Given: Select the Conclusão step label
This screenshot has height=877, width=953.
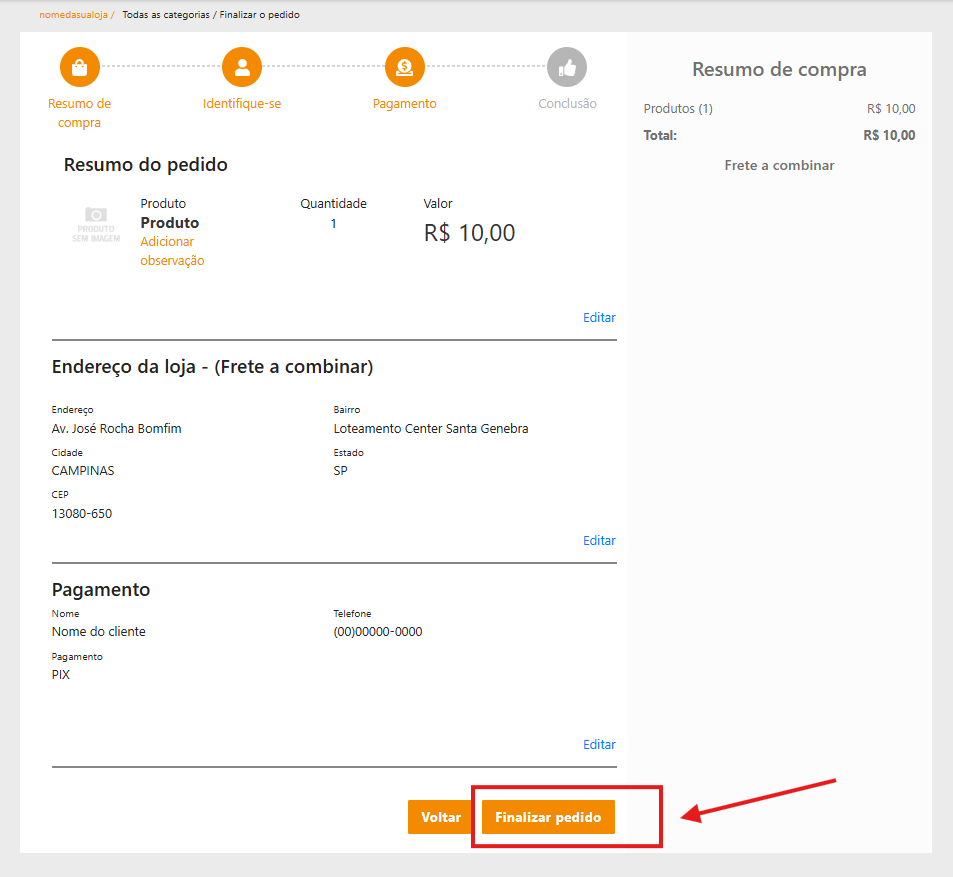Looking at the screenshot, I should click(x=567, y=103).
